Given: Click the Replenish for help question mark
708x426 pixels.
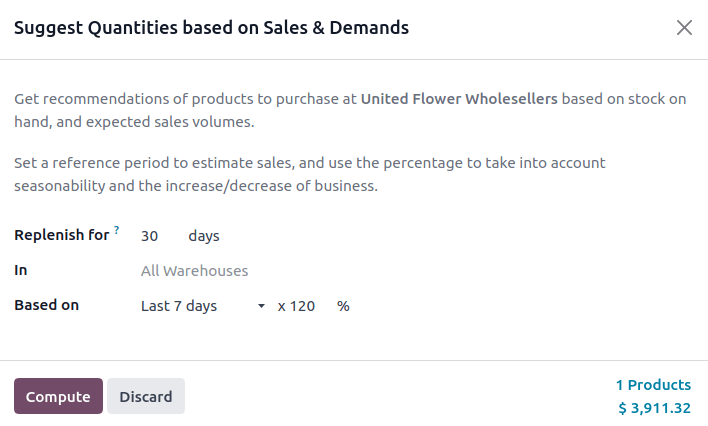Looking at the screenshot, I should pos(116,231).
